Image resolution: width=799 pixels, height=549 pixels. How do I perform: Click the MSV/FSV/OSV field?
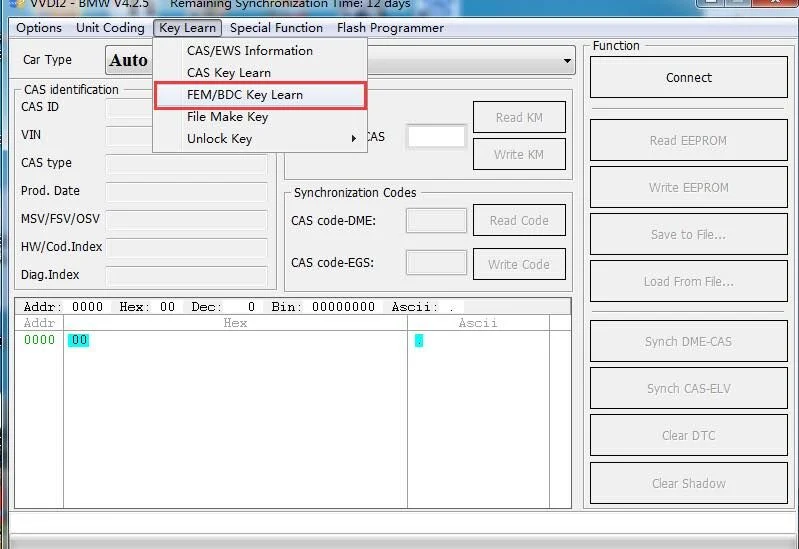click(x=187, y=219)
